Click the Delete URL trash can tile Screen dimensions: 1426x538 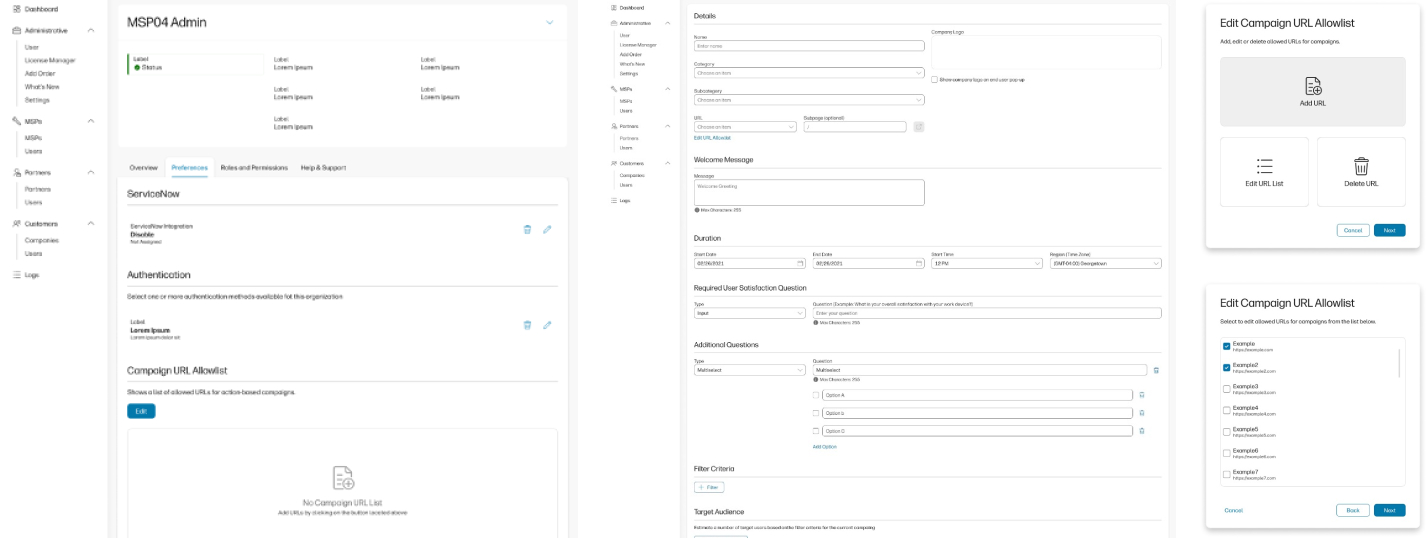pos(1360,167)
